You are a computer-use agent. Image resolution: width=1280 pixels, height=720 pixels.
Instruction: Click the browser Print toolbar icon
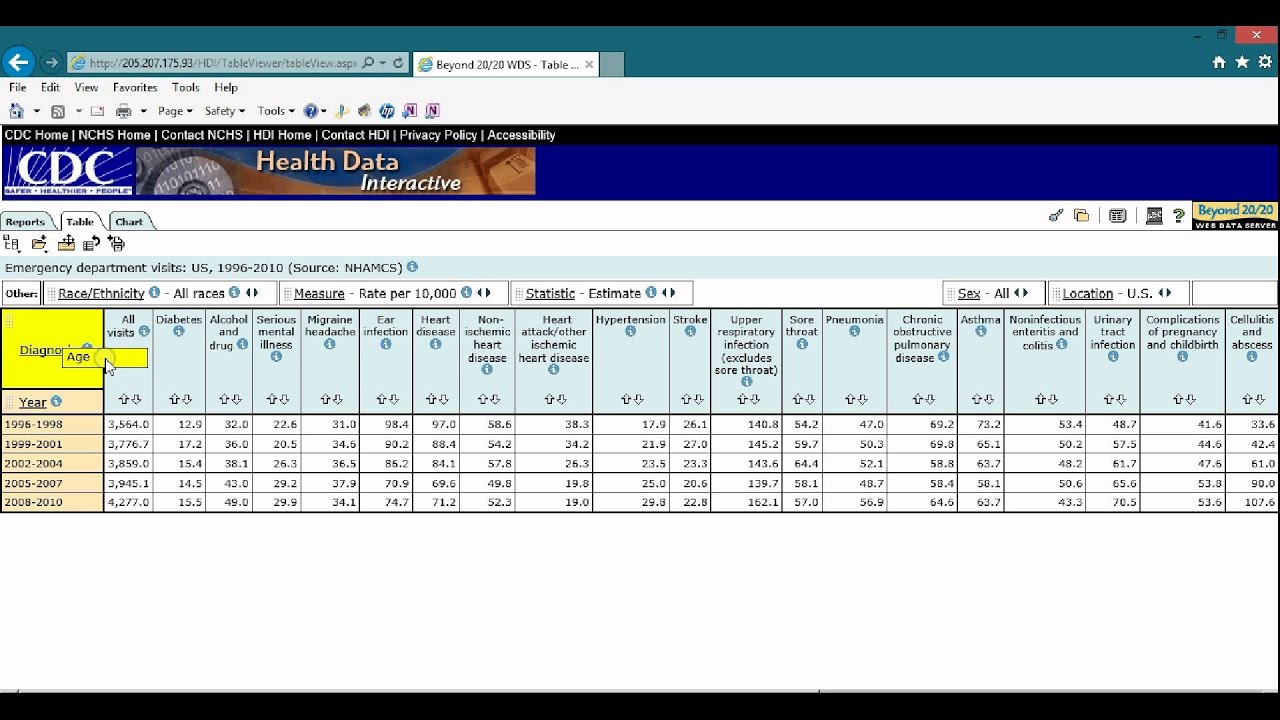coord(124,111)
